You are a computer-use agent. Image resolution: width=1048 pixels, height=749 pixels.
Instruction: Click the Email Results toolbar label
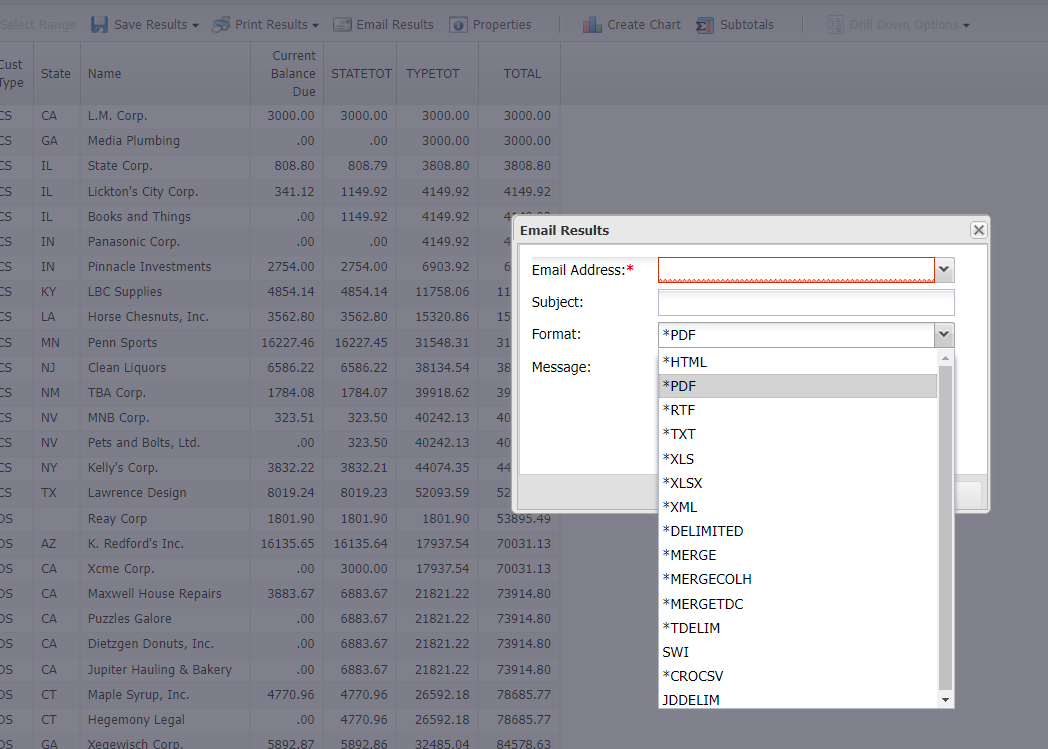(x=395, y=25)
